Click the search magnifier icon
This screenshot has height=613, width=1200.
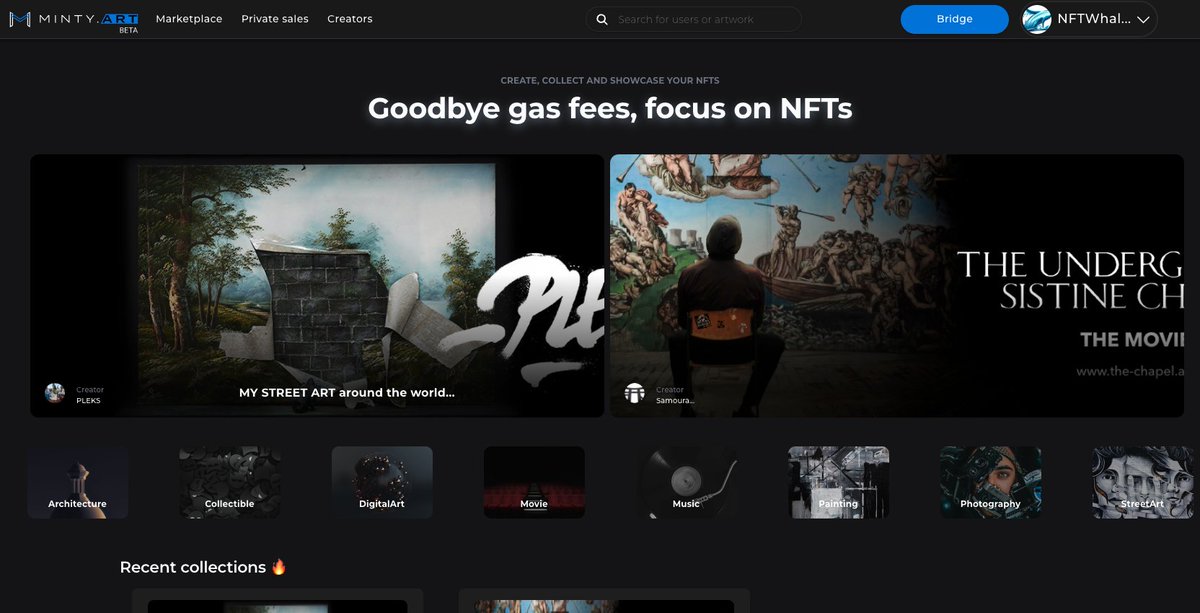602,19
